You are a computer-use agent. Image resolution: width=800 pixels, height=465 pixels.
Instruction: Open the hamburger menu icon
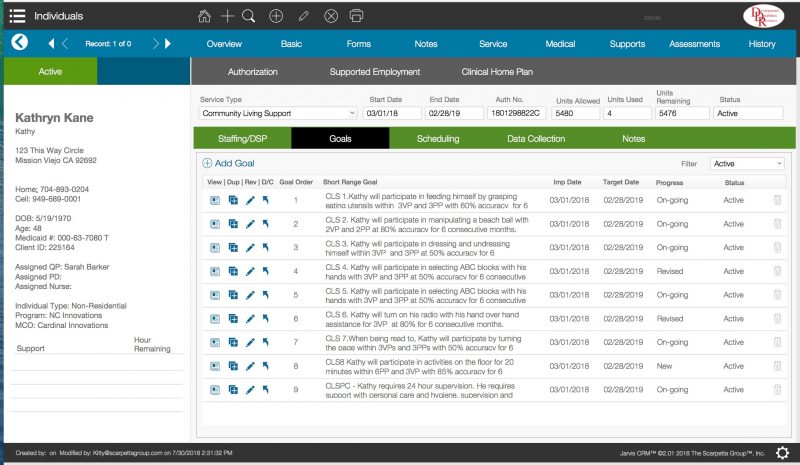(17, 16)
